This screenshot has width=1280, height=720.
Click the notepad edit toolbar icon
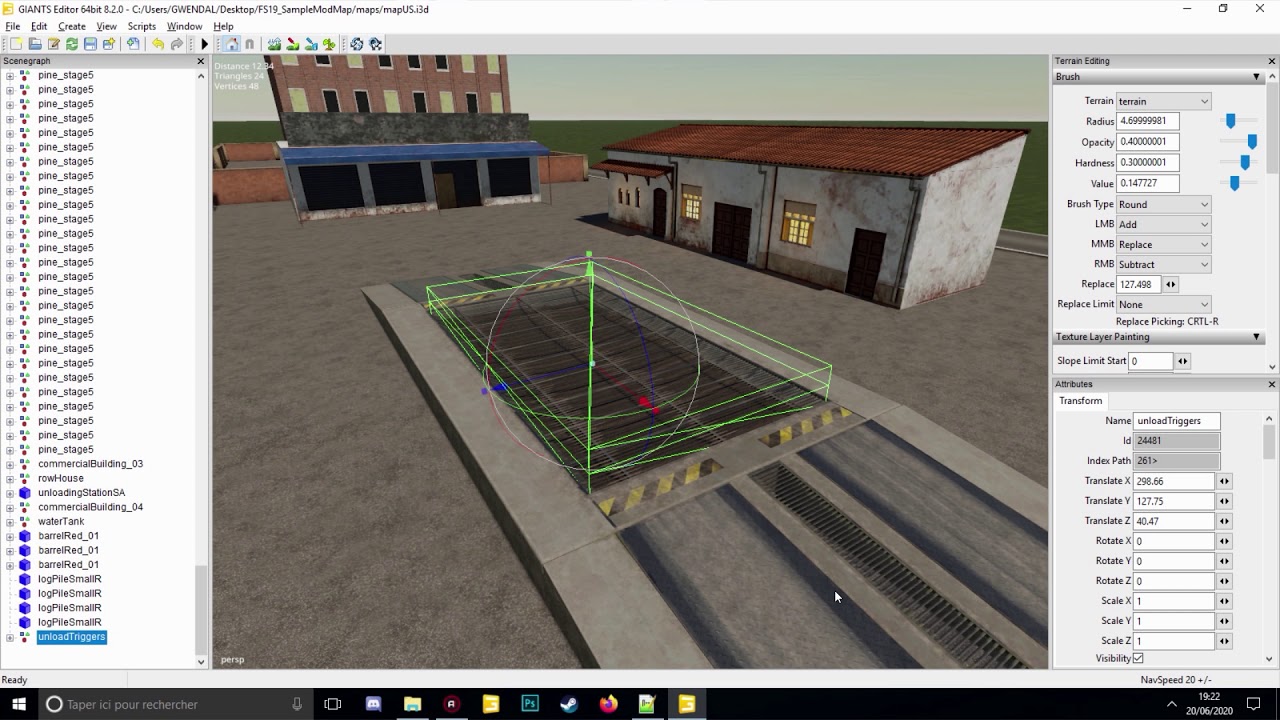pyautogui.click(x=53, y=44)
